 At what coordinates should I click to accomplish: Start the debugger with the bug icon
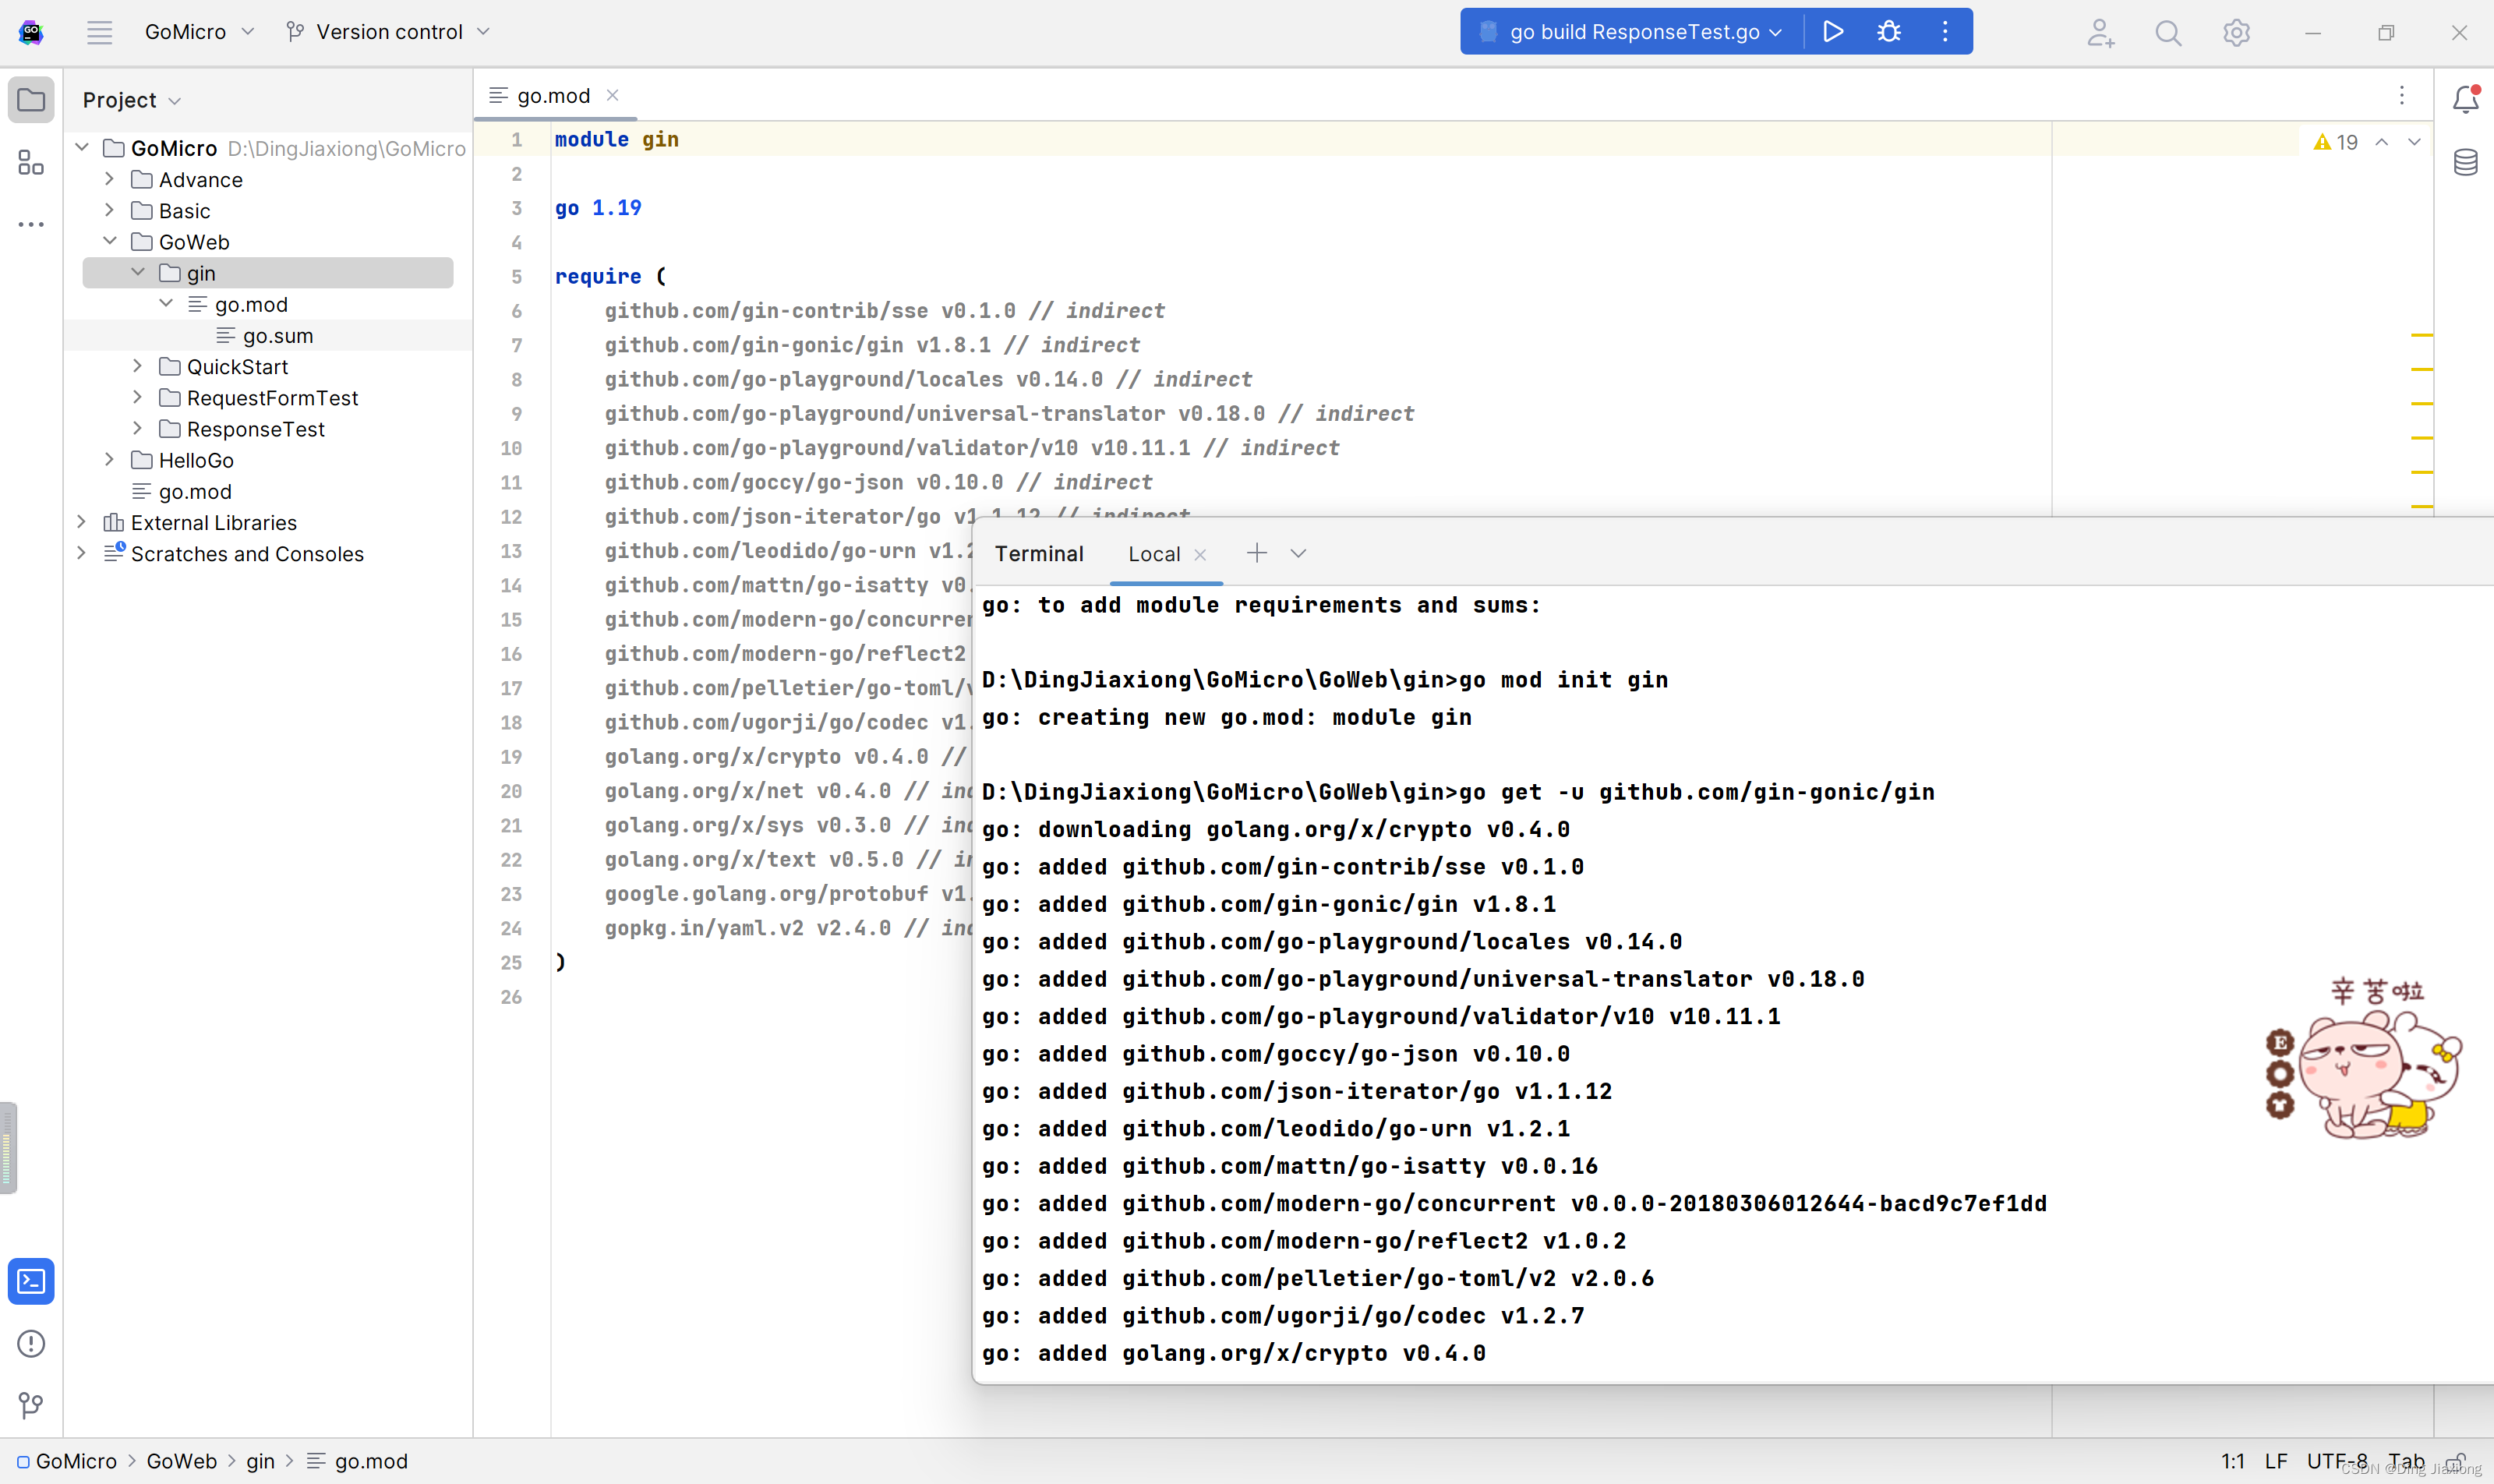coord(1888,32)
